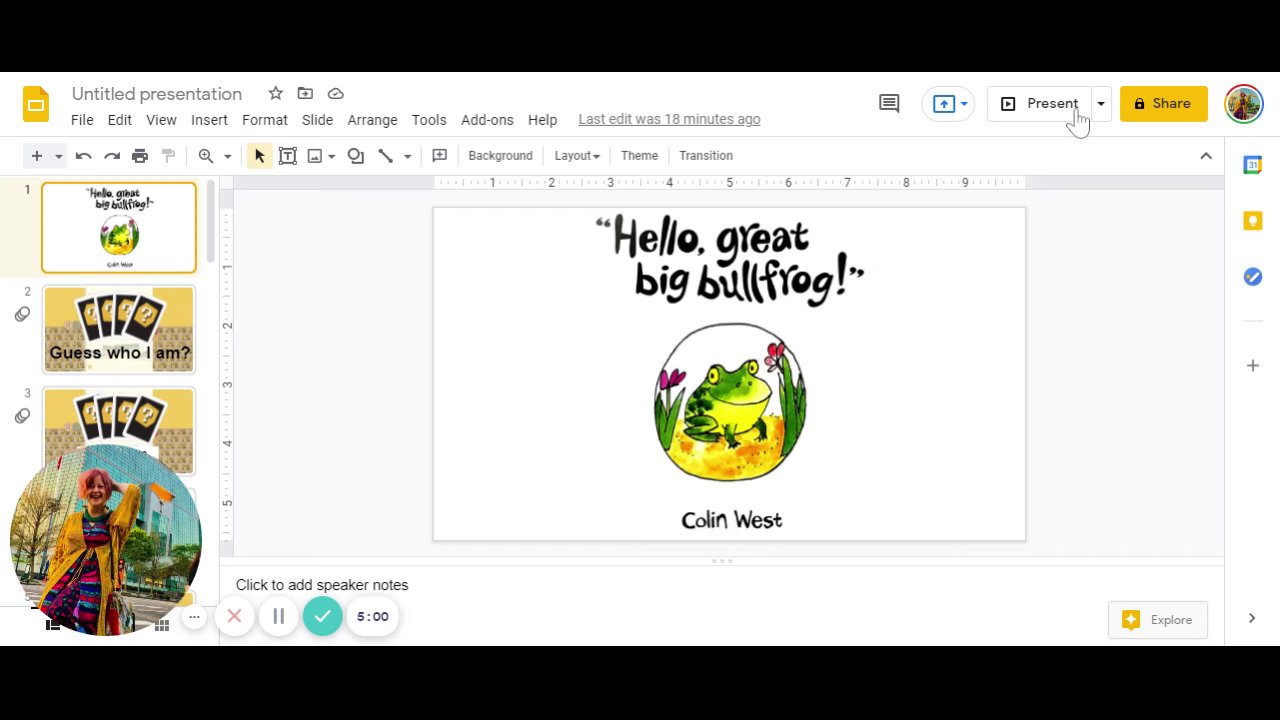The height and width of the screenshot is (720, 1280).
Task: Cancel the recording with red X
Action: coord(234,617)
